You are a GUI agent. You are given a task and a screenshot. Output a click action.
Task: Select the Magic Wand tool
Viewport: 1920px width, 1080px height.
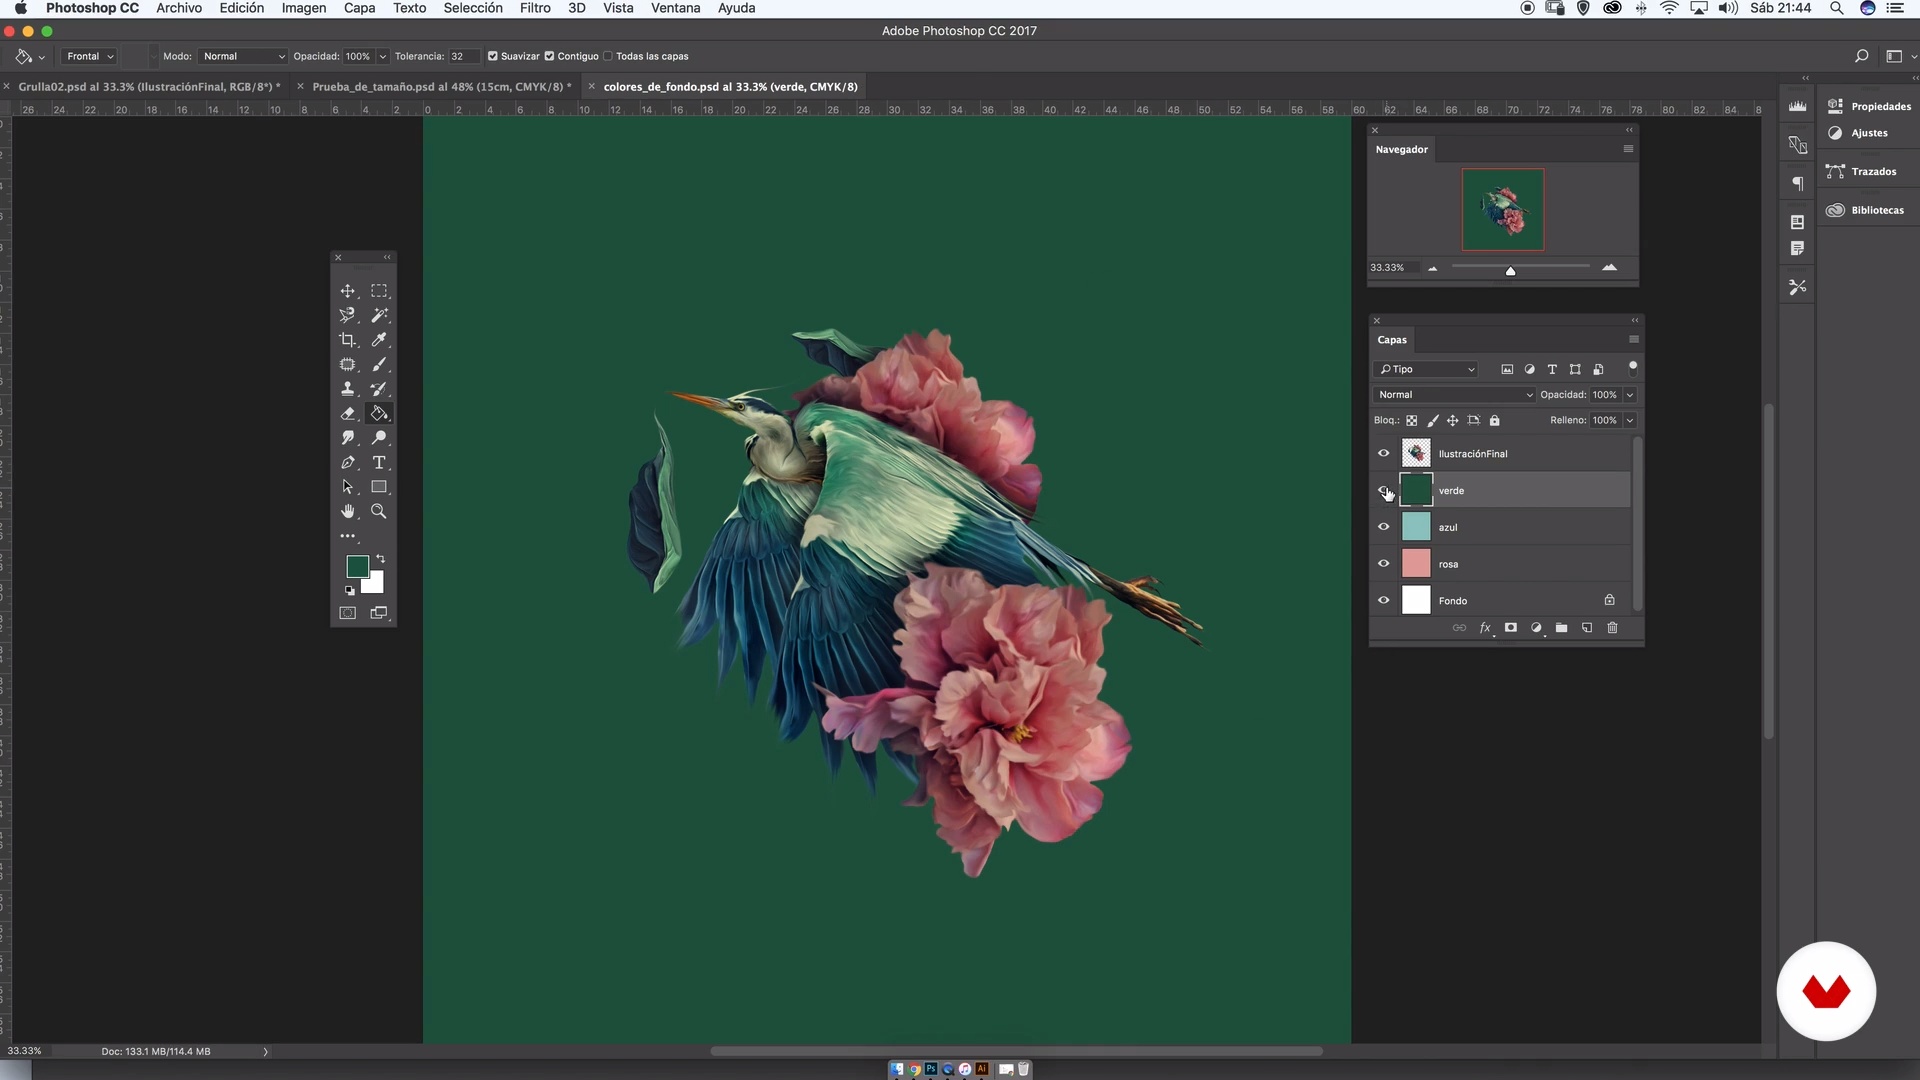(x=379, y=315)
